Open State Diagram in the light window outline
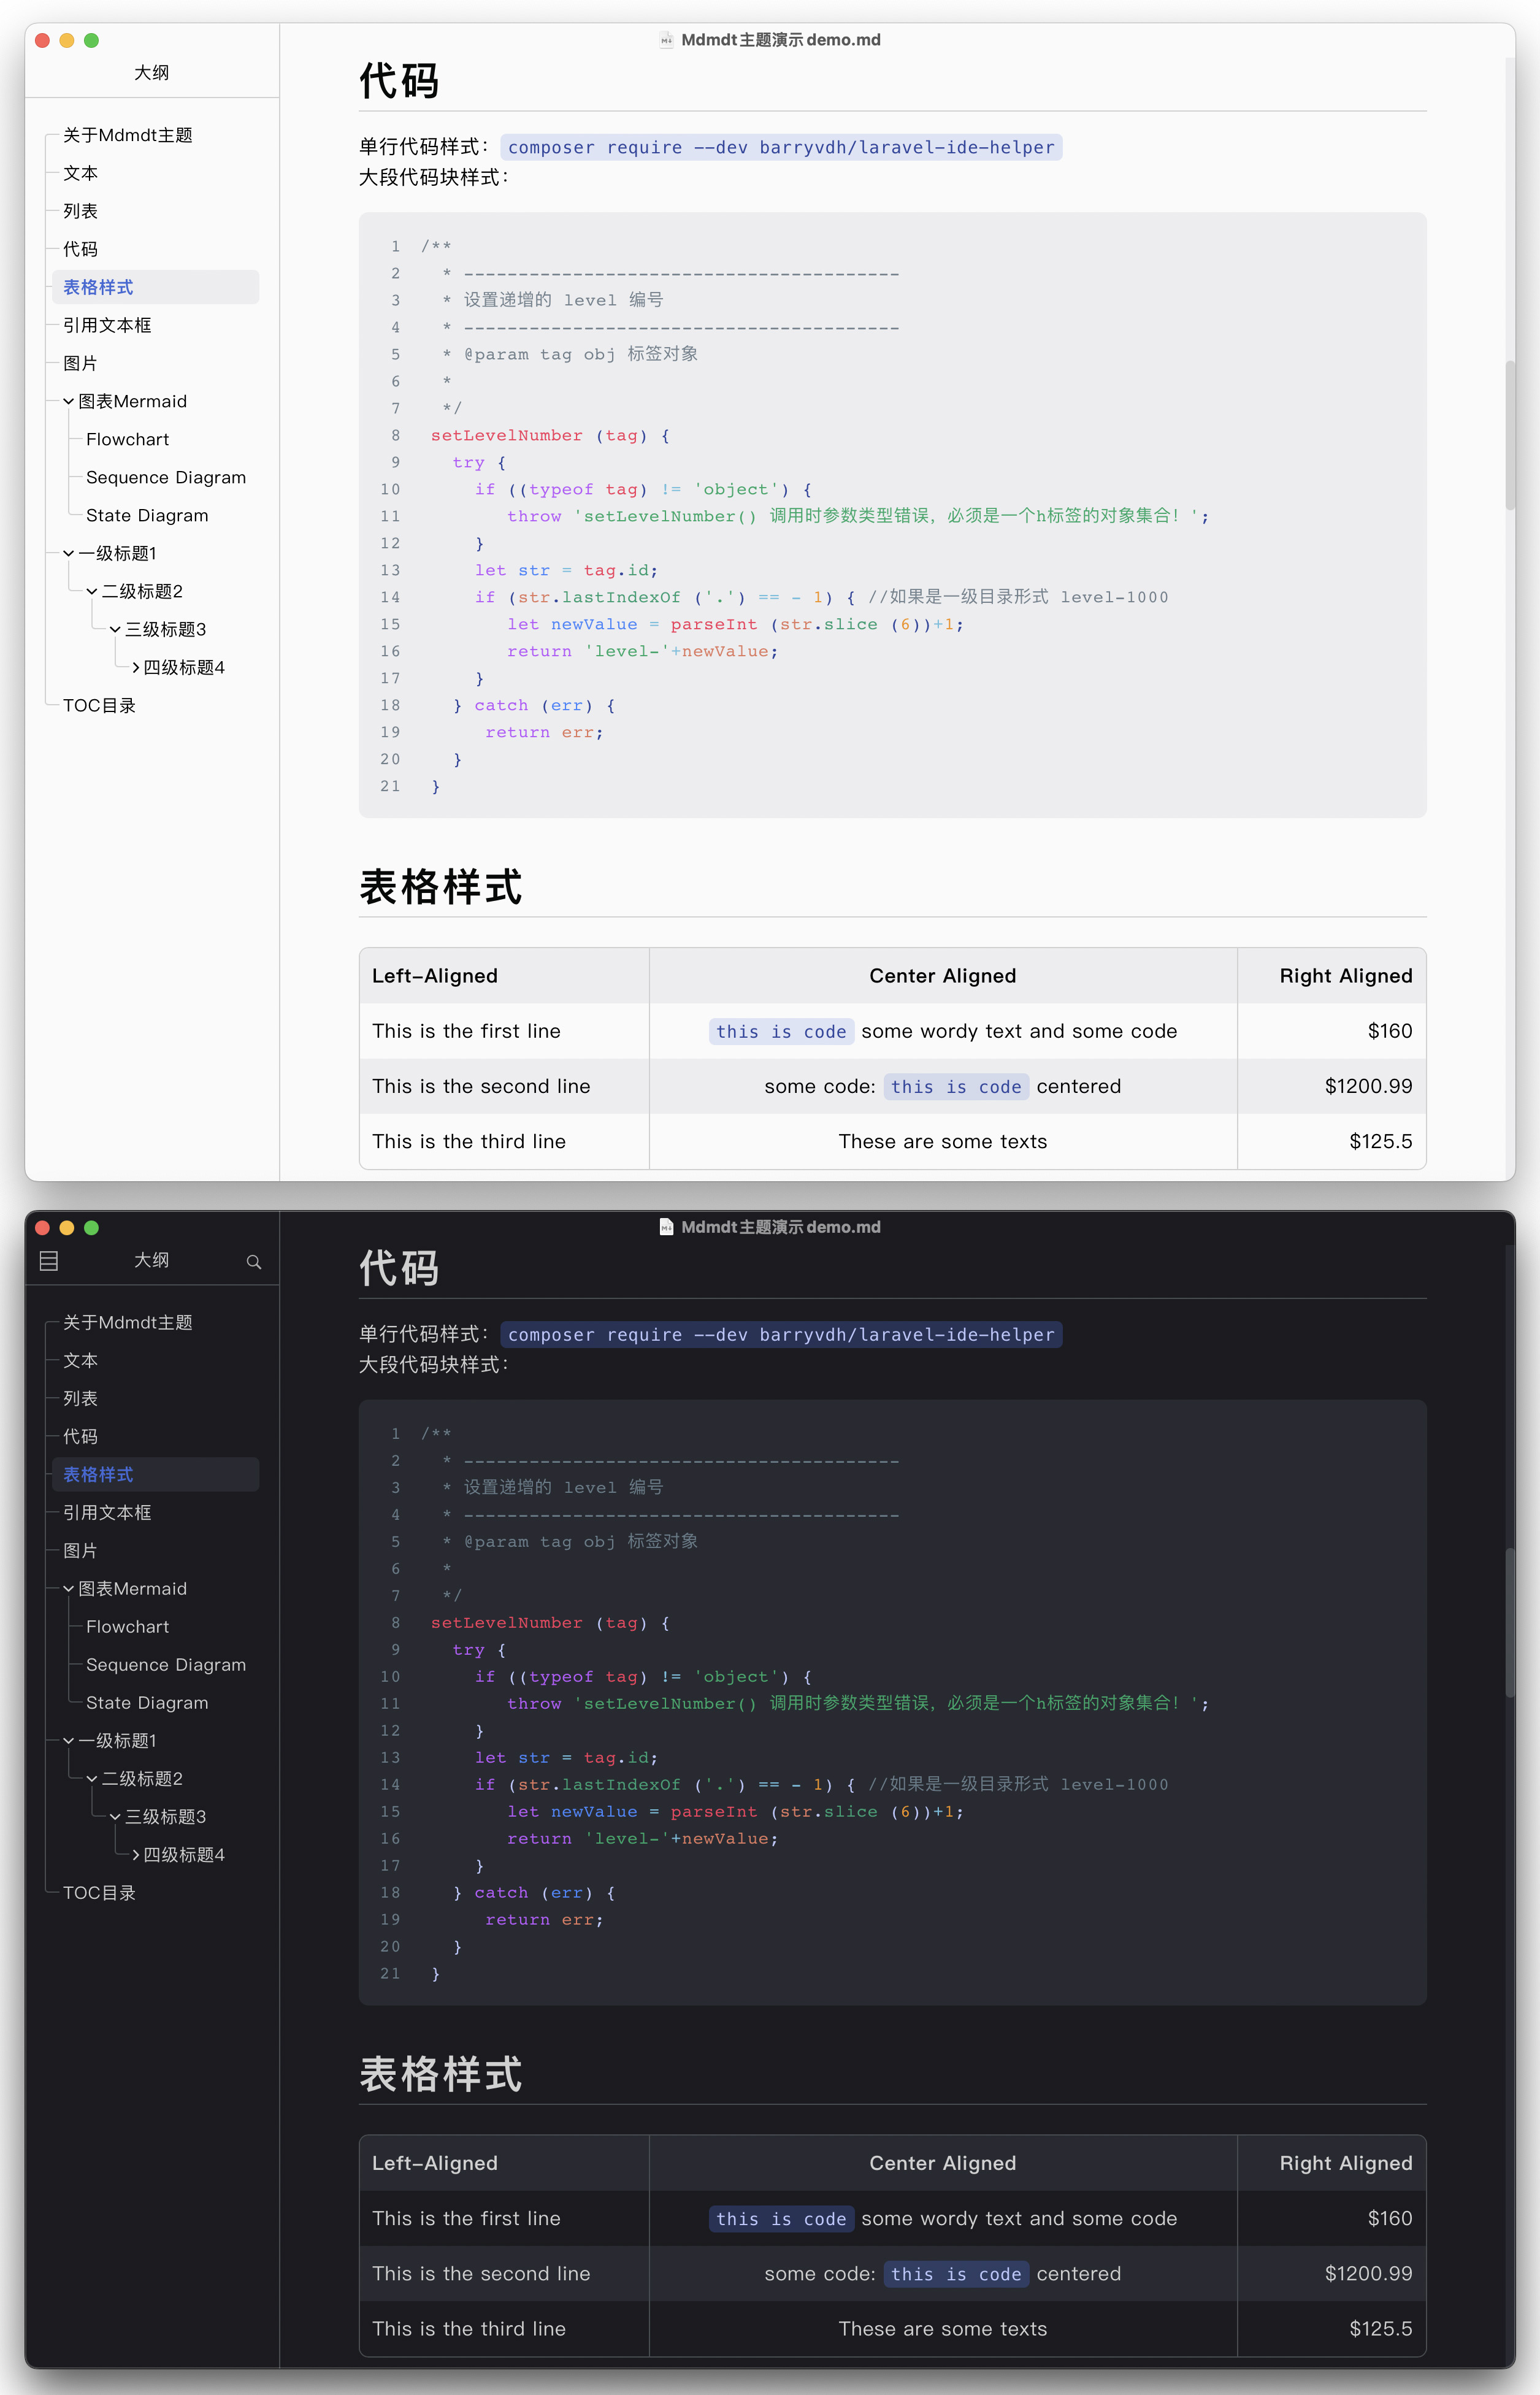1540x2395 pixels. 147,516
